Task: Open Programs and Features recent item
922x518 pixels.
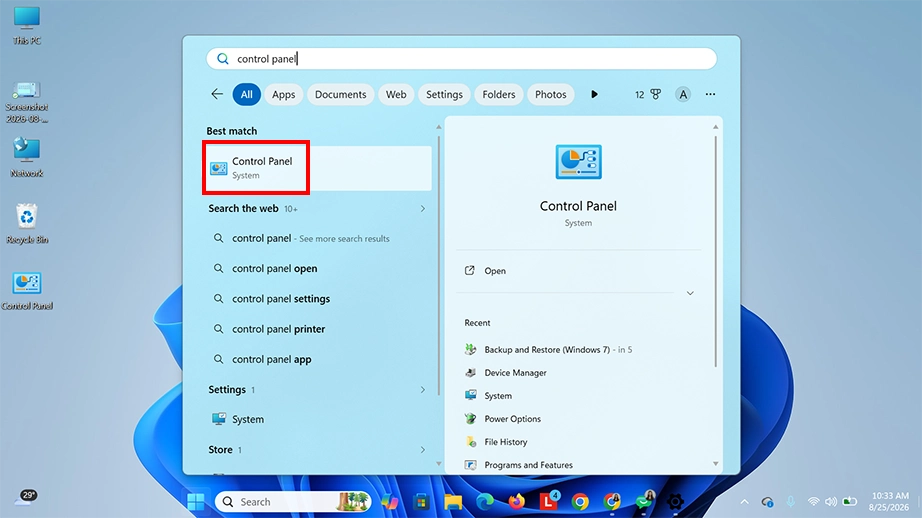Action: [x=519, y=464]
